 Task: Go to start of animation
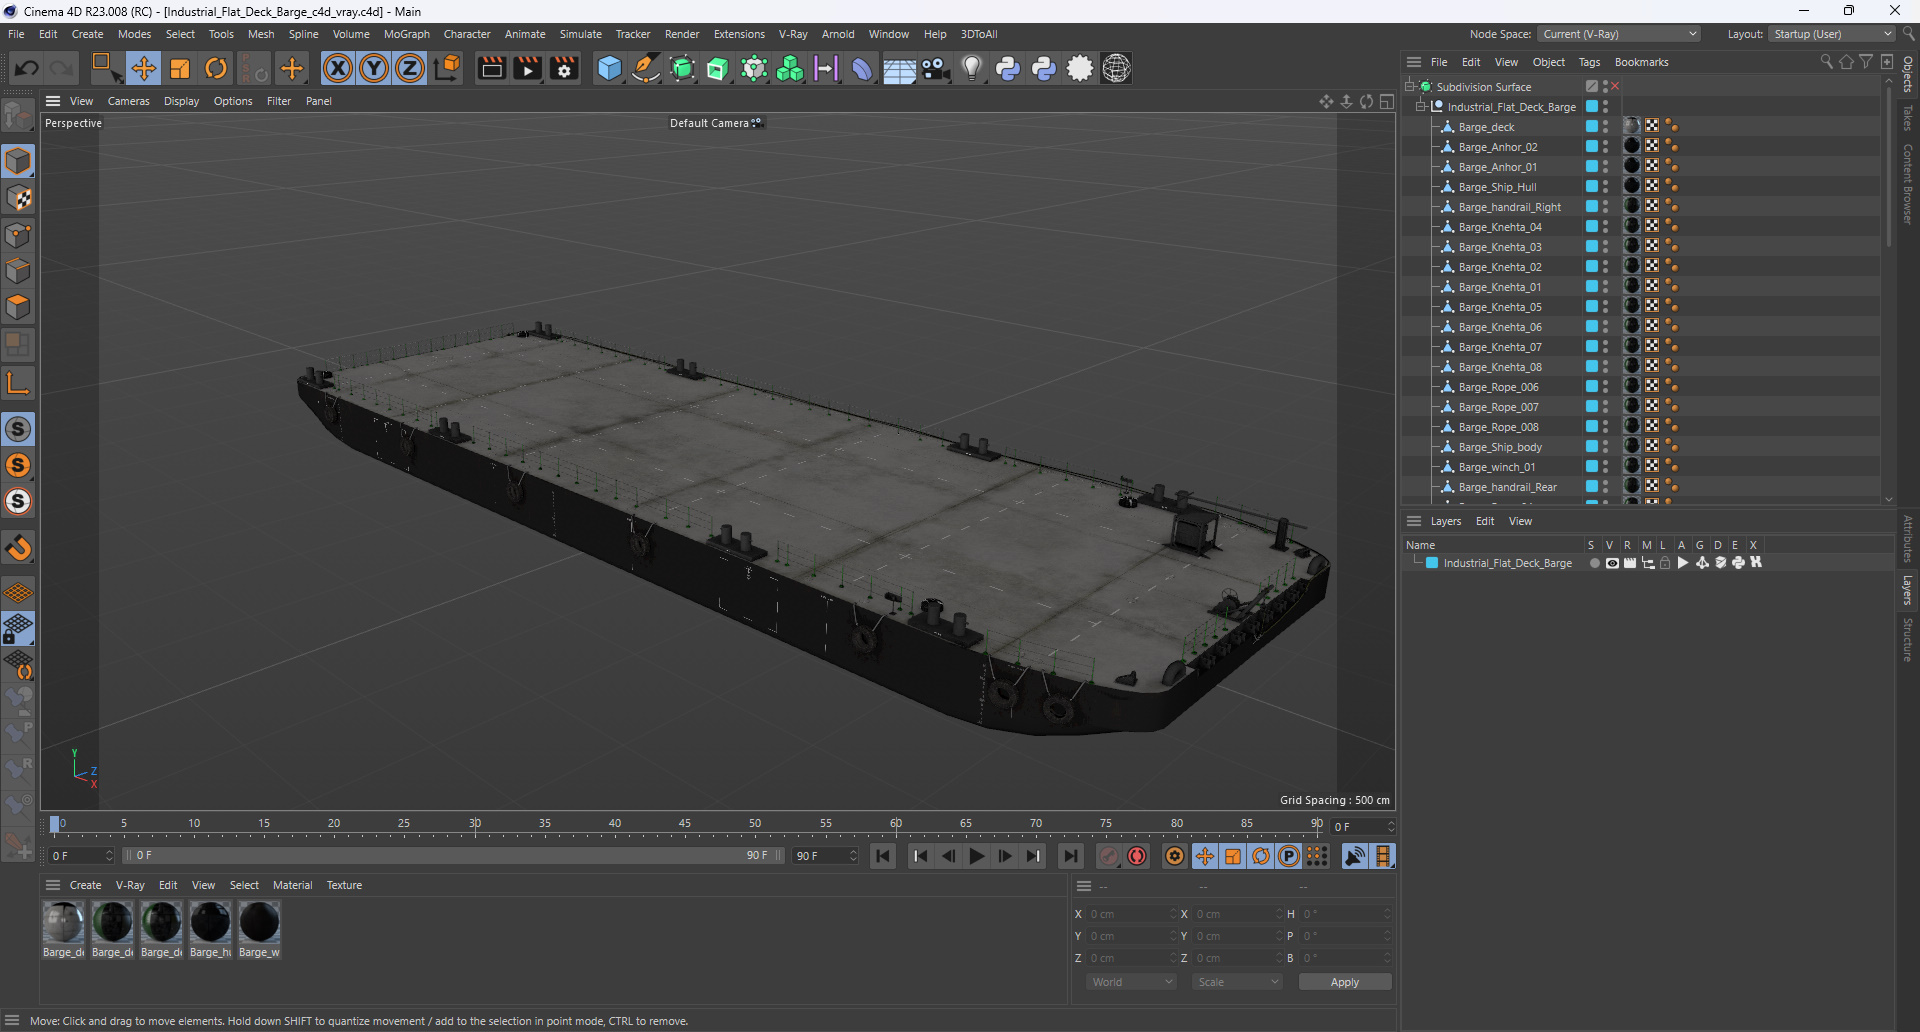coord(883,856)
